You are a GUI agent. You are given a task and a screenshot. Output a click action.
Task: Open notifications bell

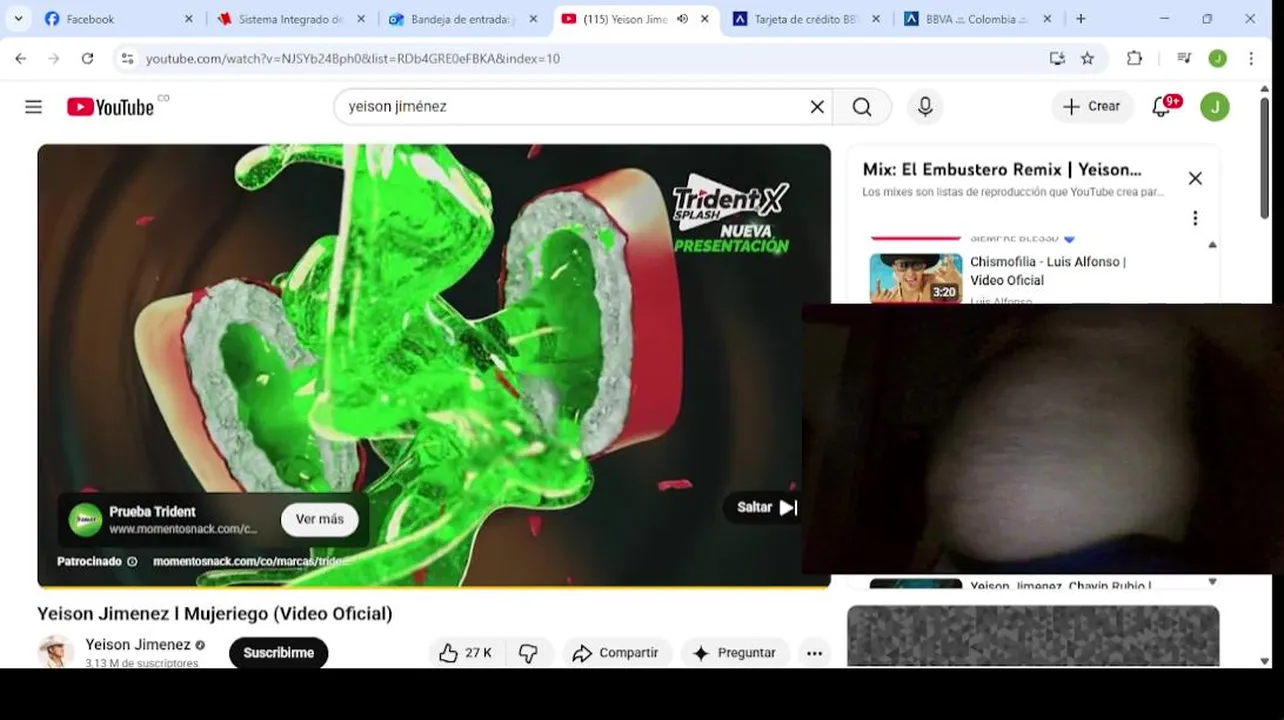(1163, 106)
